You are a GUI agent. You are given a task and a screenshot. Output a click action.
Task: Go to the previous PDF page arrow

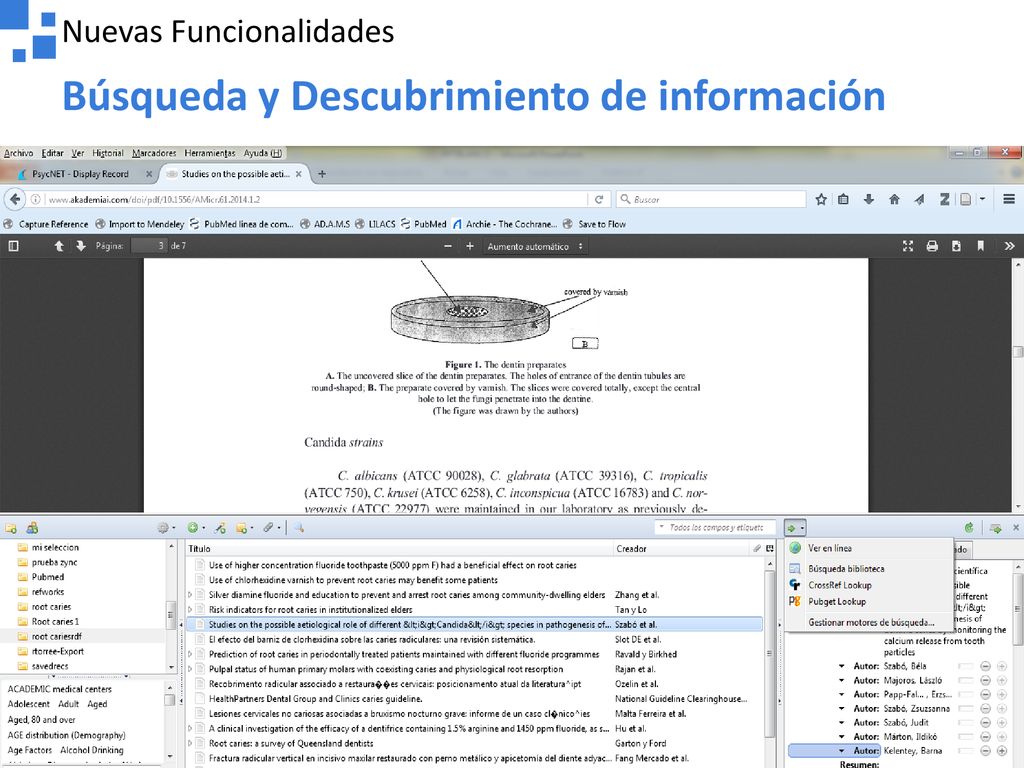click(59, 246)
